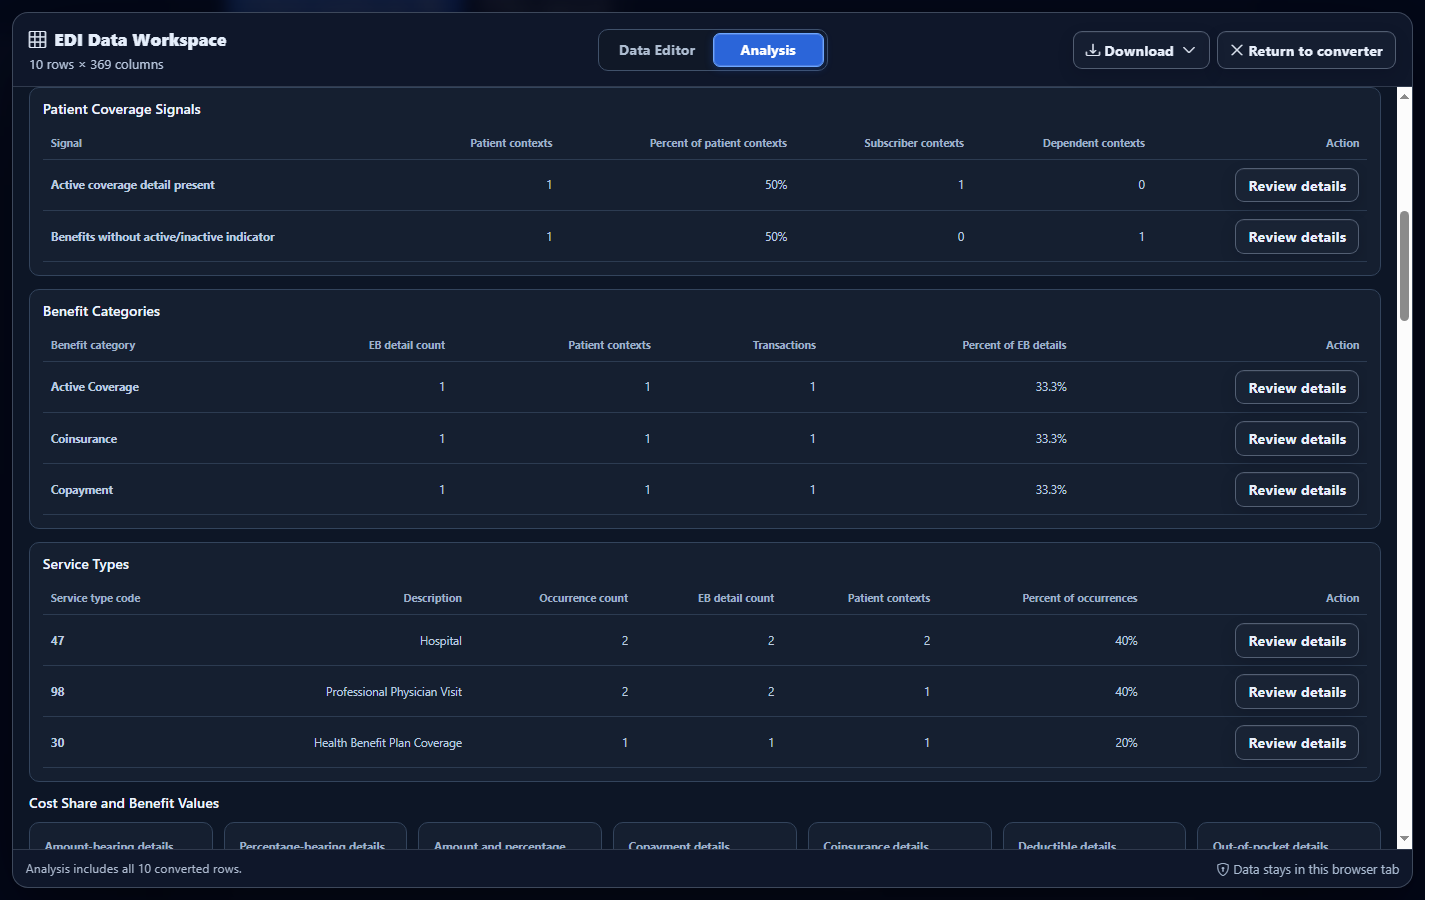
Task: Click the 'Active Coverage' benefit category cell
Action: 95,387
